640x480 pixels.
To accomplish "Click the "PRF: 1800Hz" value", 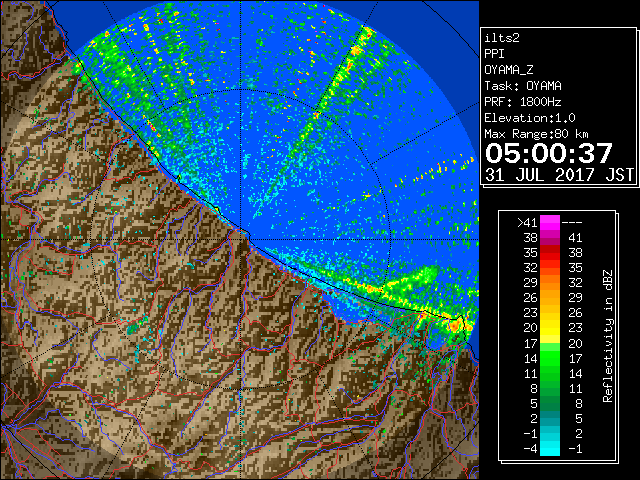I will (x=523, y=102).
